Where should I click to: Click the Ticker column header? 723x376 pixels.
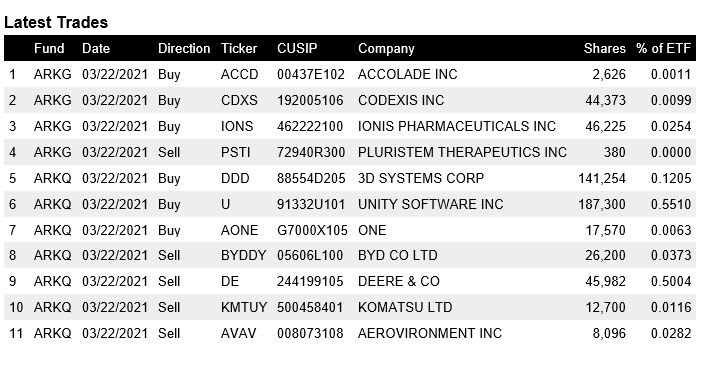coord(239,48)
